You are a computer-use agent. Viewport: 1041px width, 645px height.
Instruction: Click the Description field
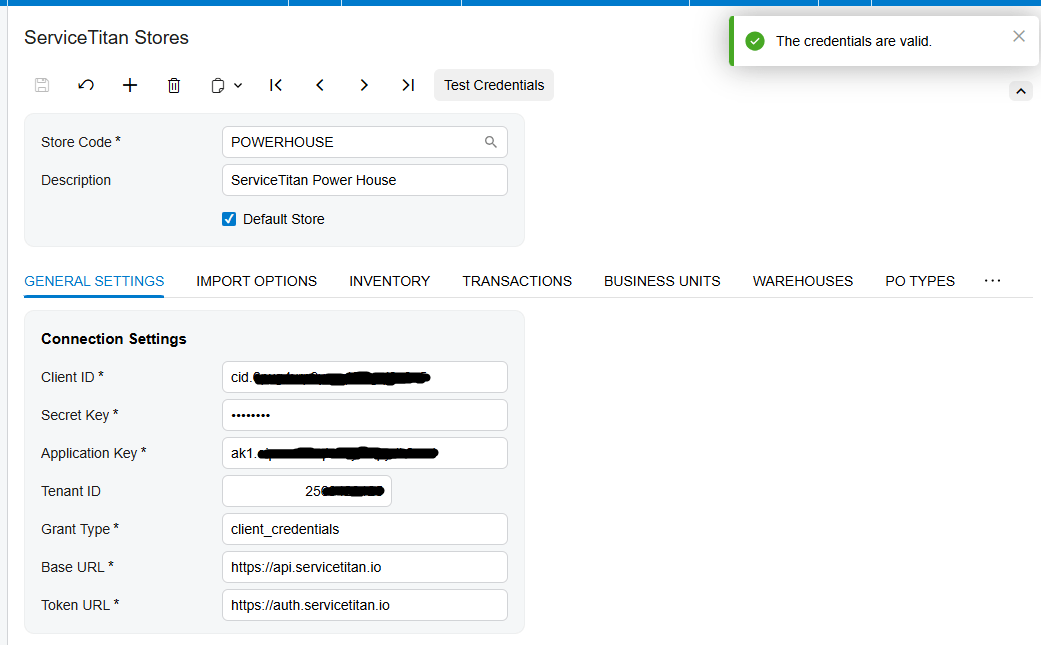[x=364, y=180]
